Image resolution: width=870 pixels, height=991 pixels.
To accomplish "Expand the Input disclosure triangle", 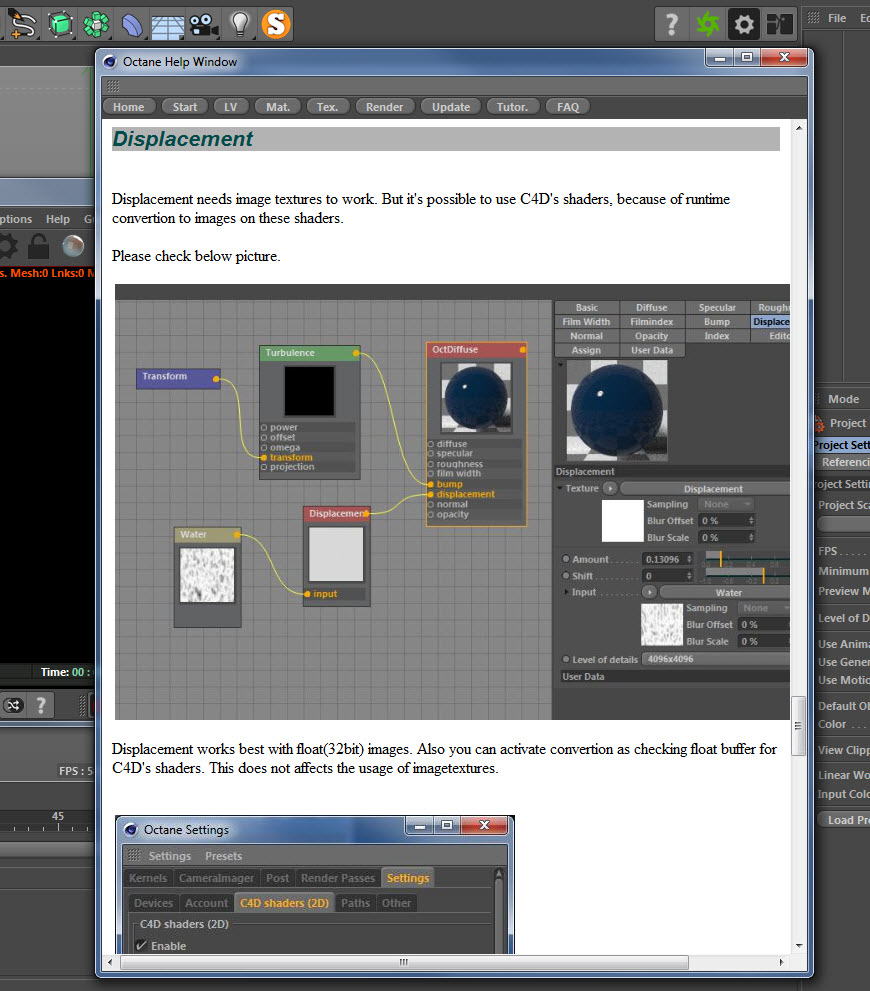I will (566, 592).
